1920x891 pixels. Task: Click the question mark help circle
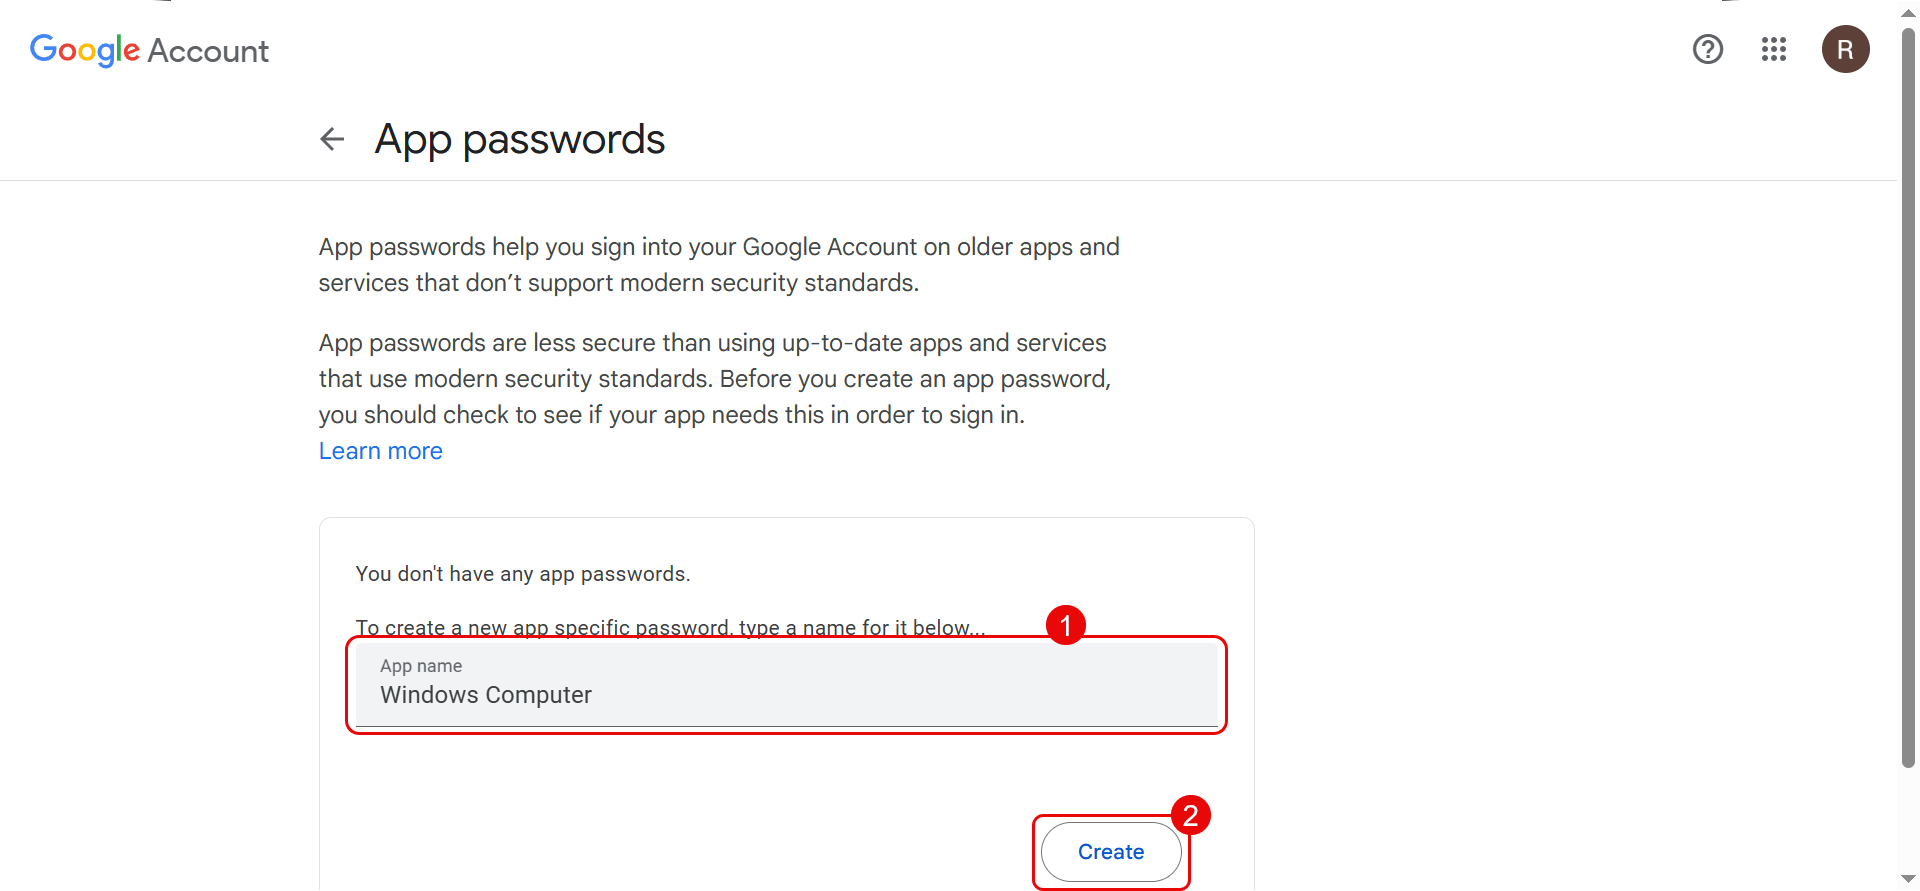click(x=1707, y=49)
